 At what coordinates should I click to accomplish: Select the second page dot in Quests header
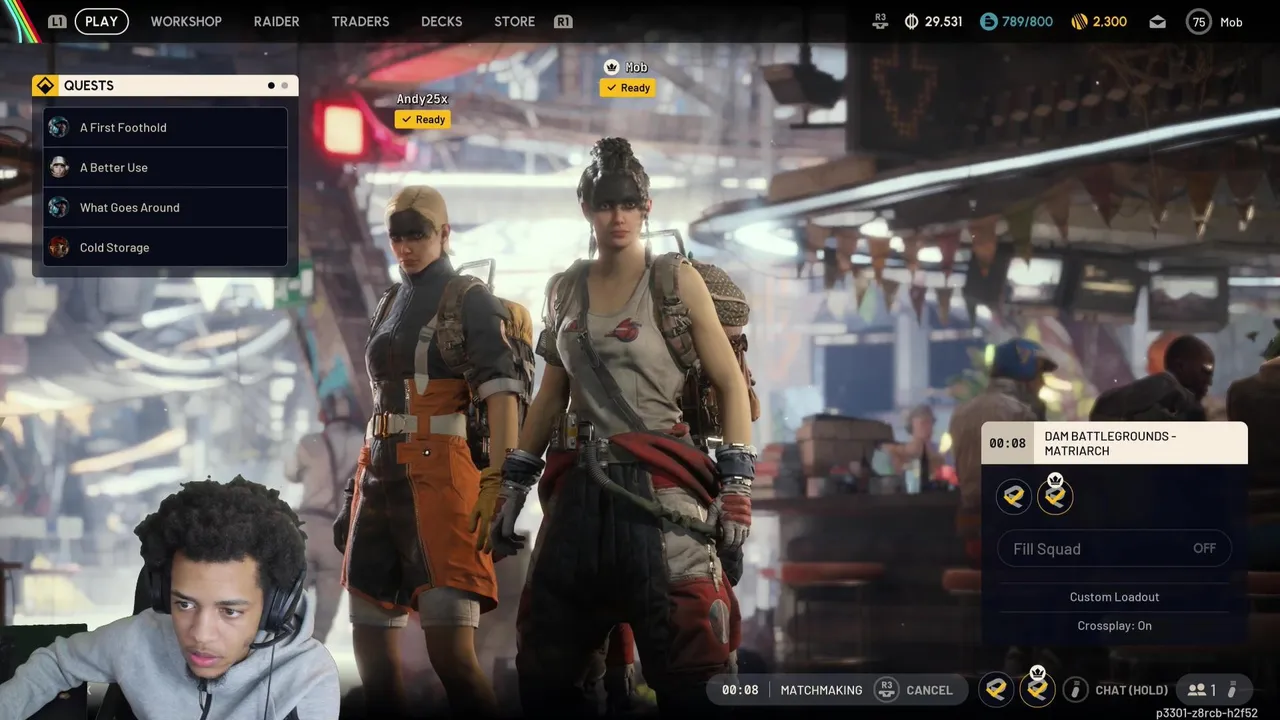point(284,86)
